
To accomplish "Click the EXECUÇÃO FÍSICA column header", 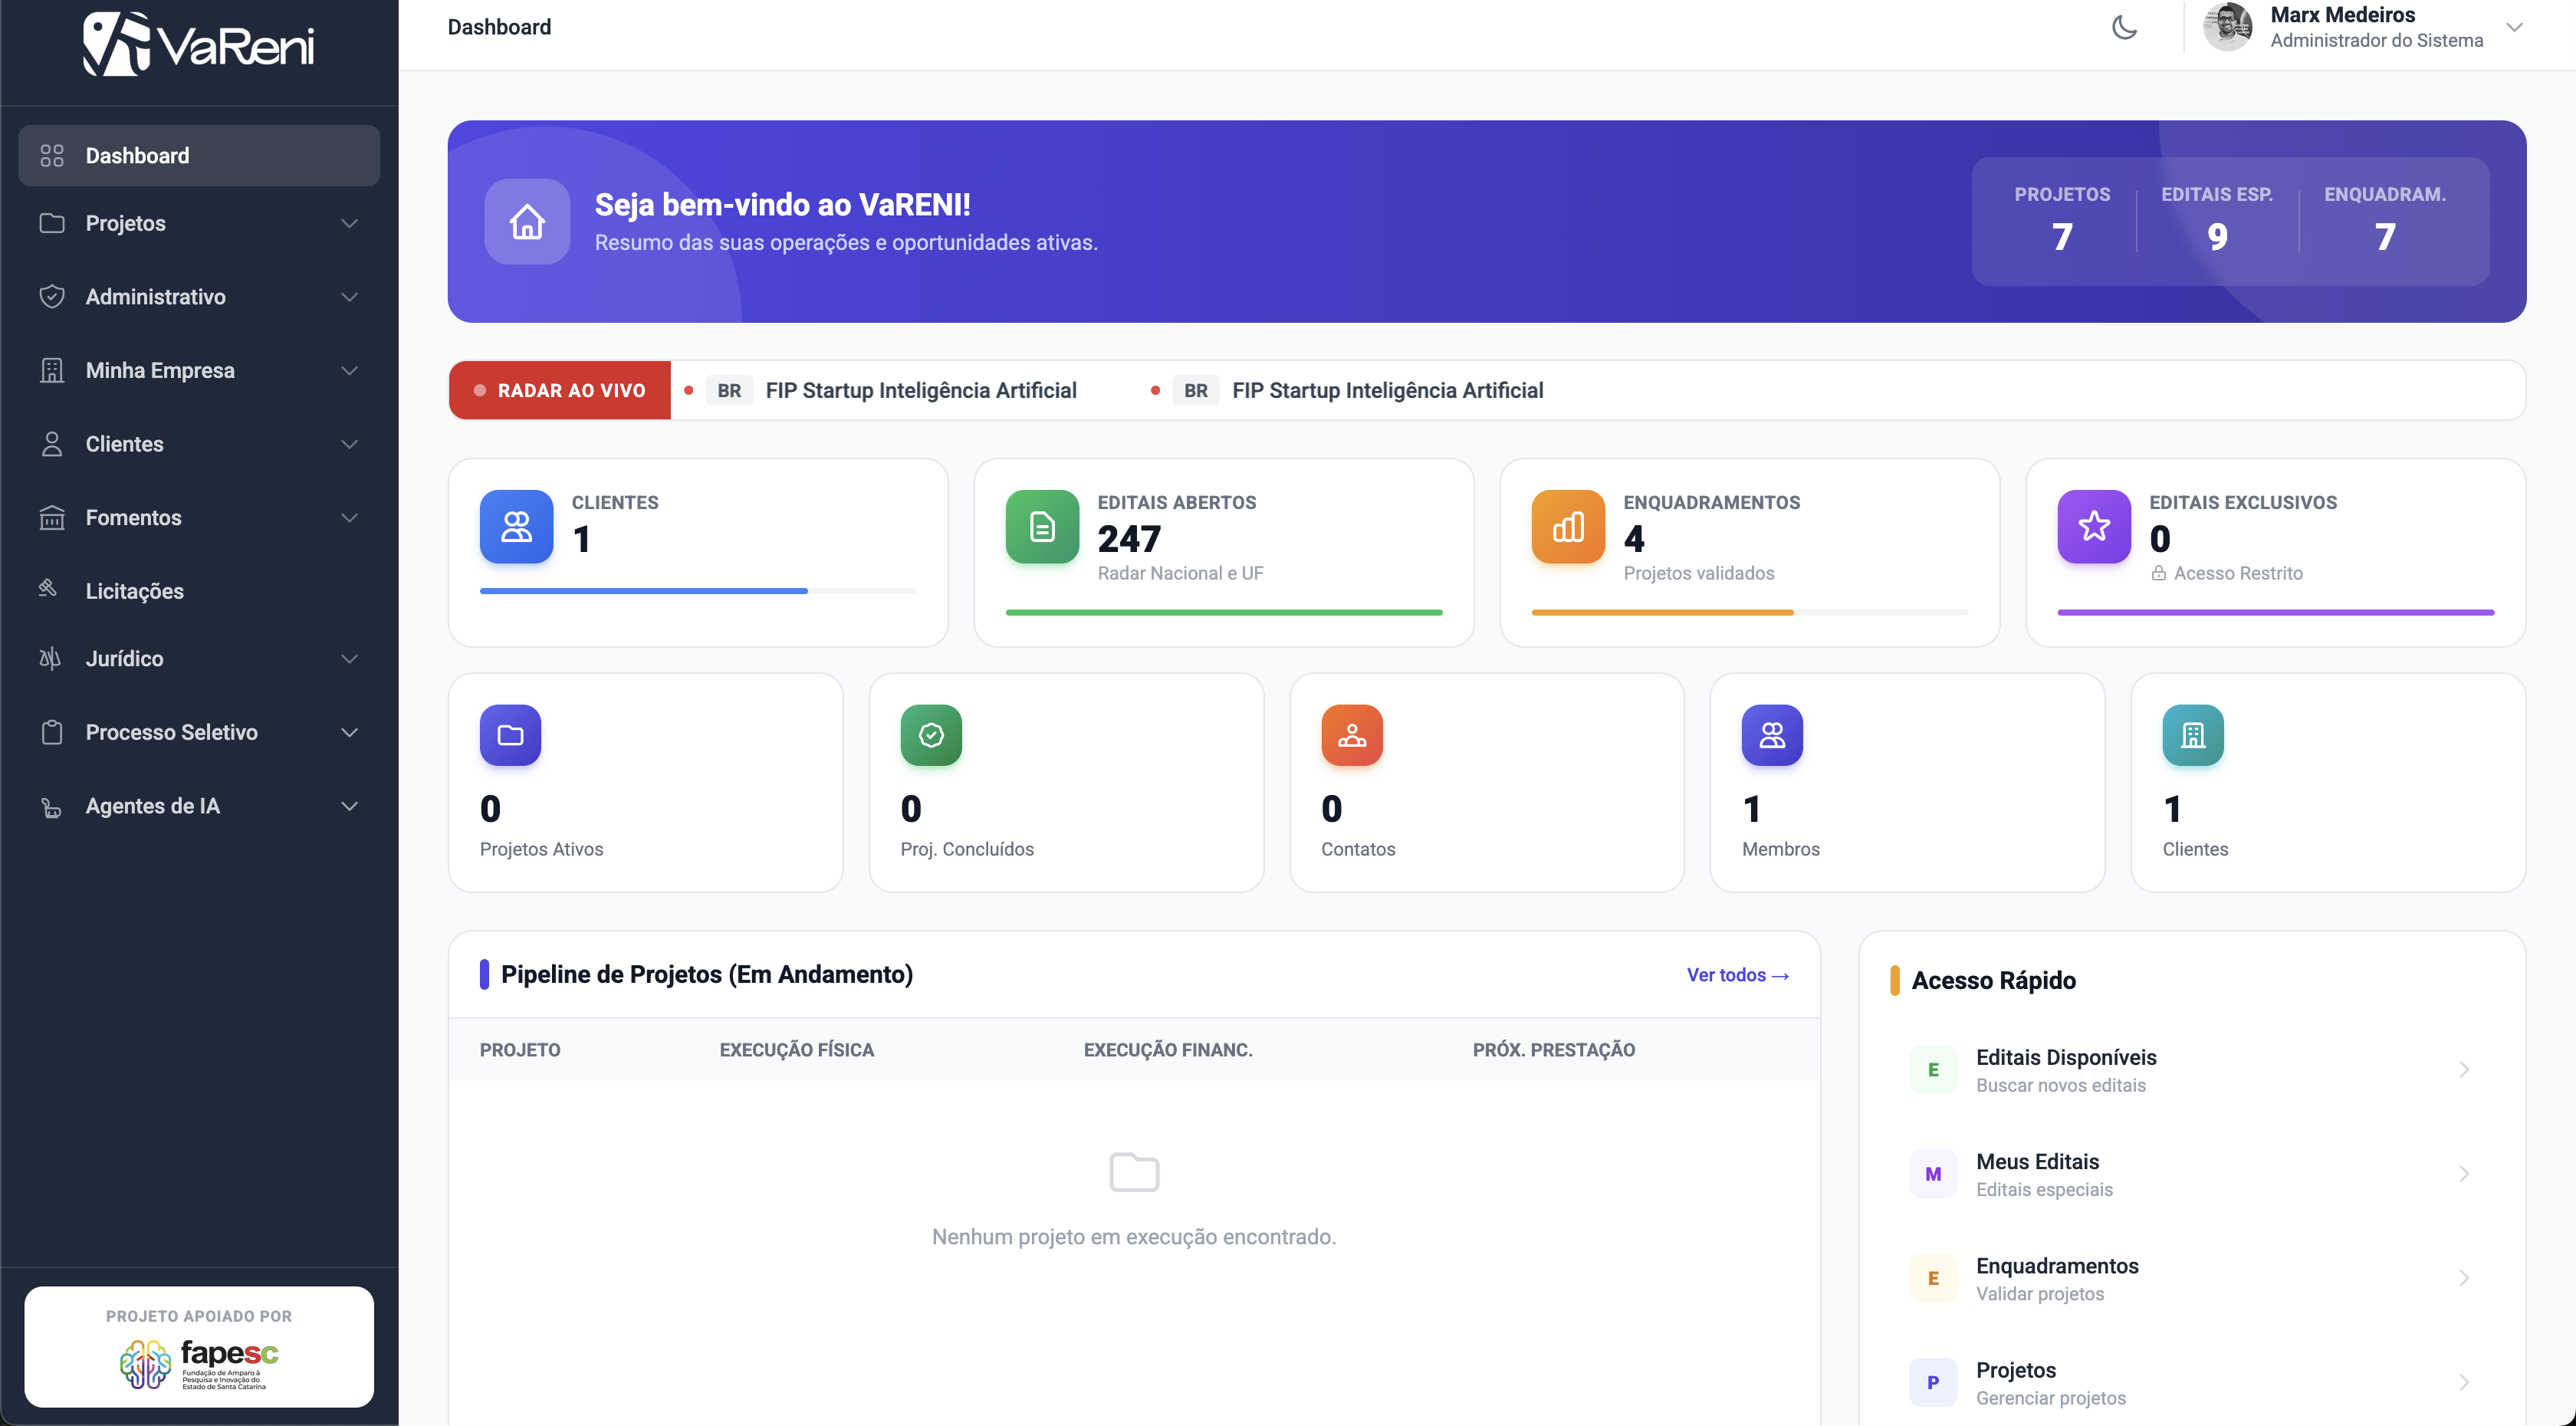I will click(x=797, y=1050).
